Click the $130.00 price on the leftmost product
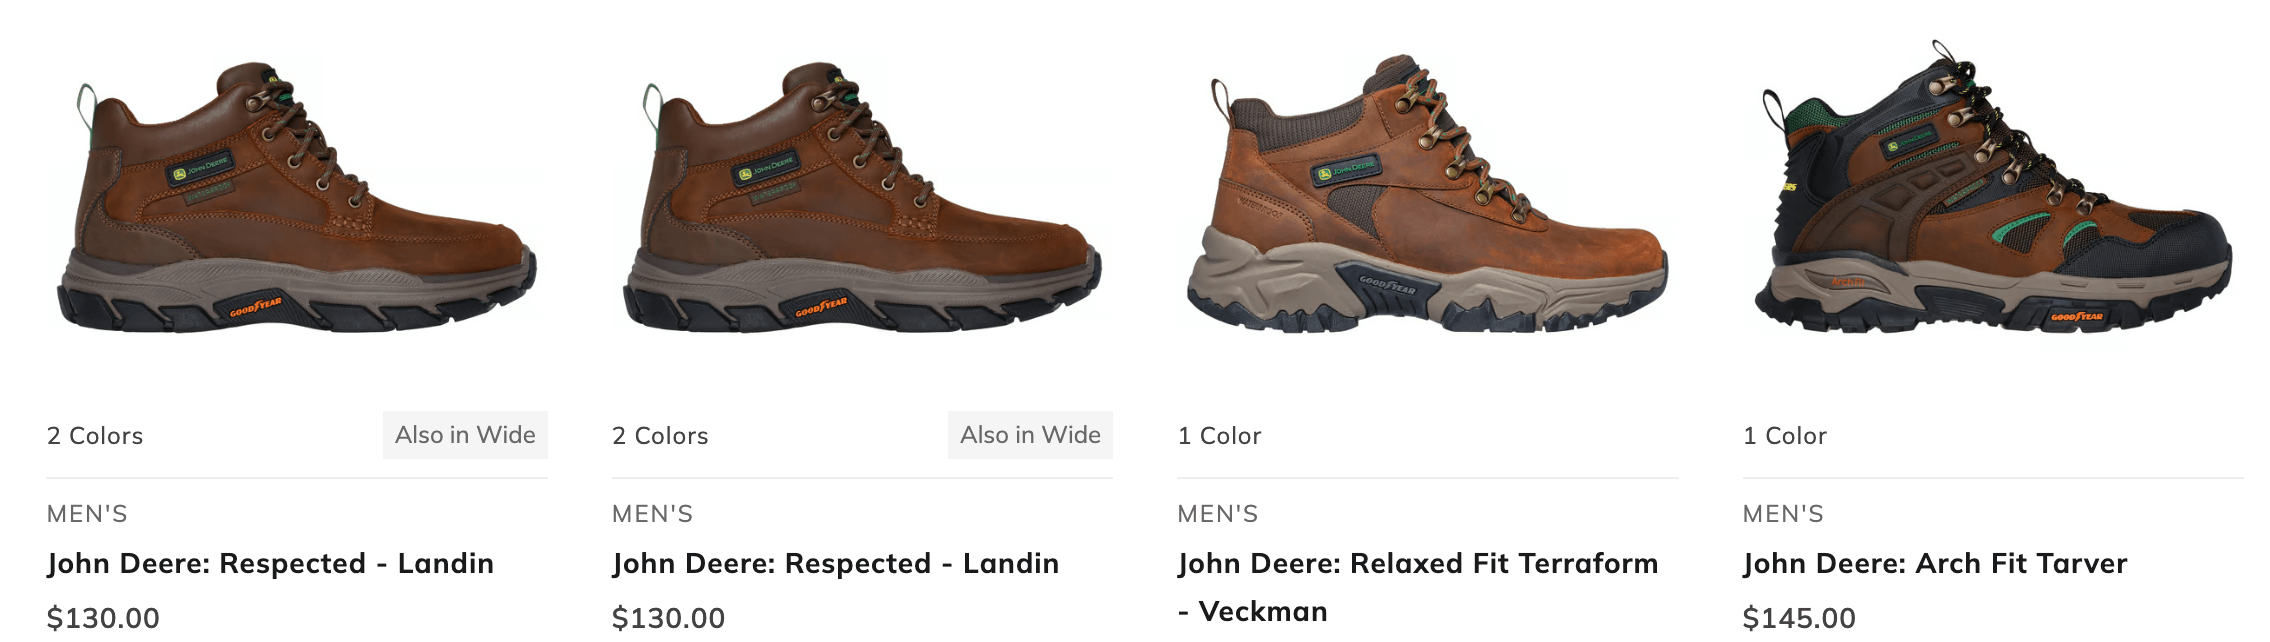This screenshot has height=642, width=2270. 103,618
